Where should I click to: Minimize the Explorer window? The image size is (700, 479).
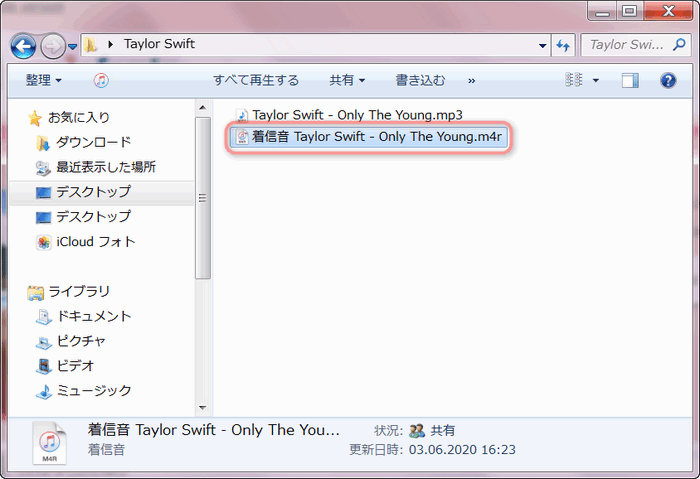[602, 12]
